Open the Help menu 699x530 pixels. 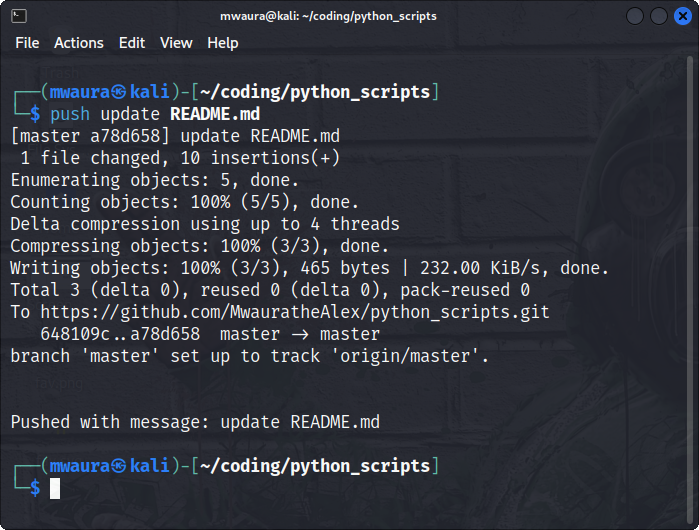[x=222, y=43]
